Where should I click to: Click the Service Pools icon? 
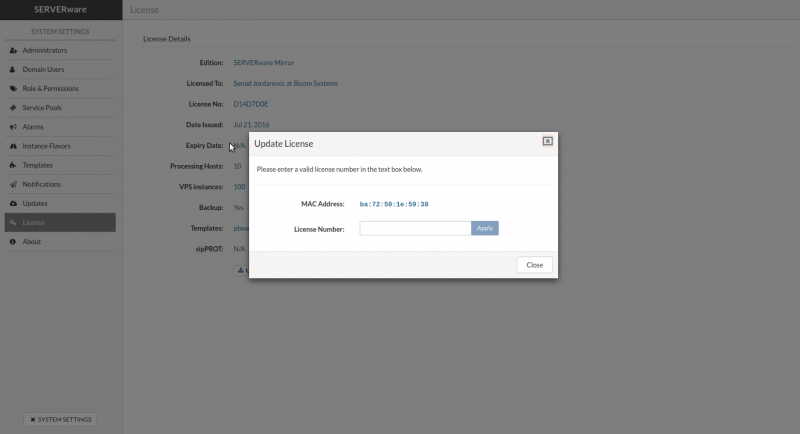pos(13,108)
